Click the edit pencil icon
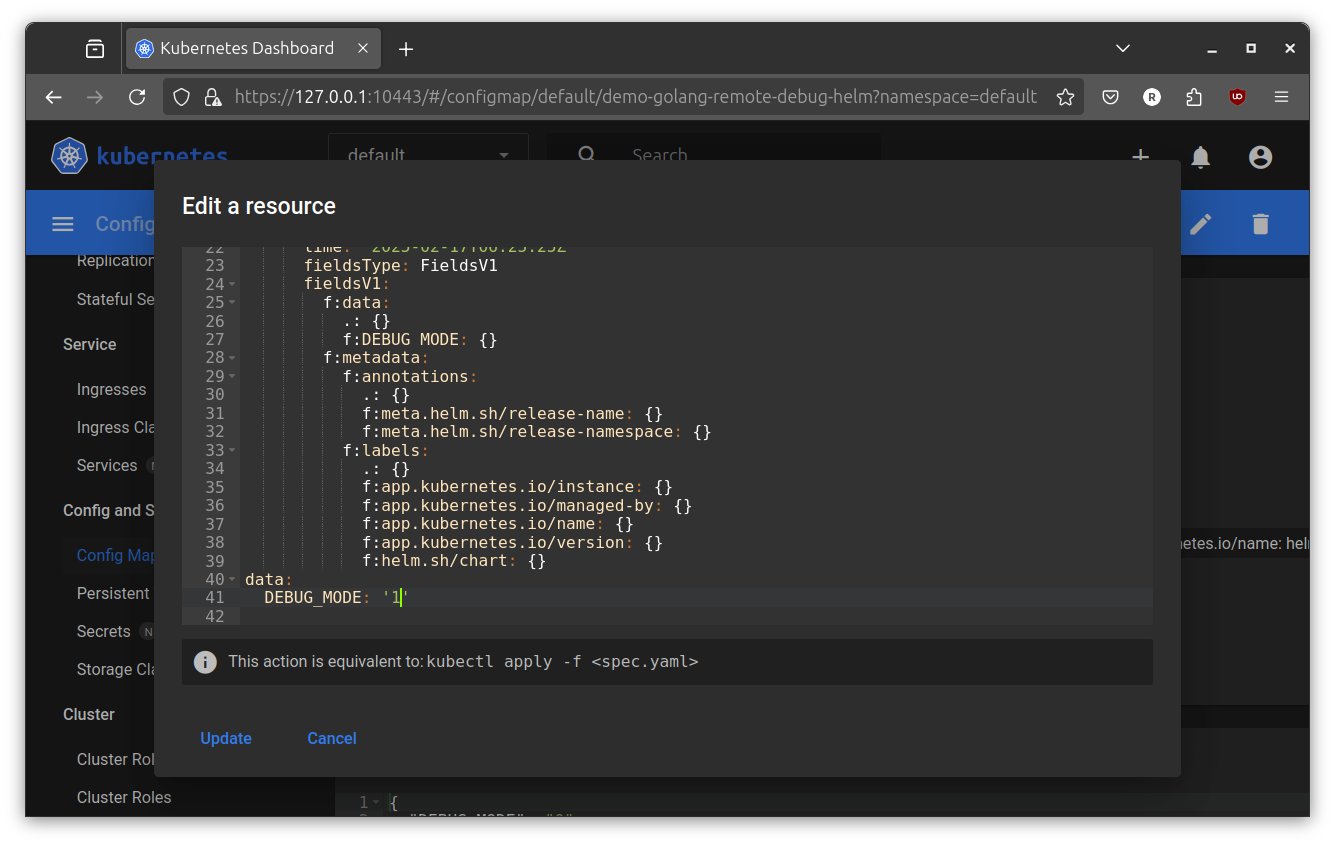This screenshot has height=845, width=1335. tap(1201, 224)
